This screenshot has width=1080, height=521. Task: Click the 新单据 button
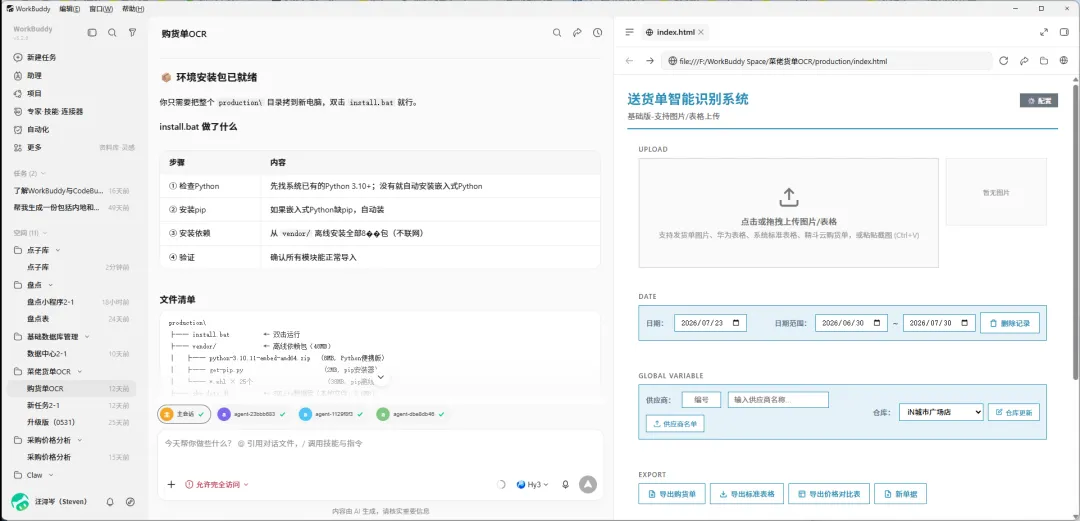pos(901,494)
